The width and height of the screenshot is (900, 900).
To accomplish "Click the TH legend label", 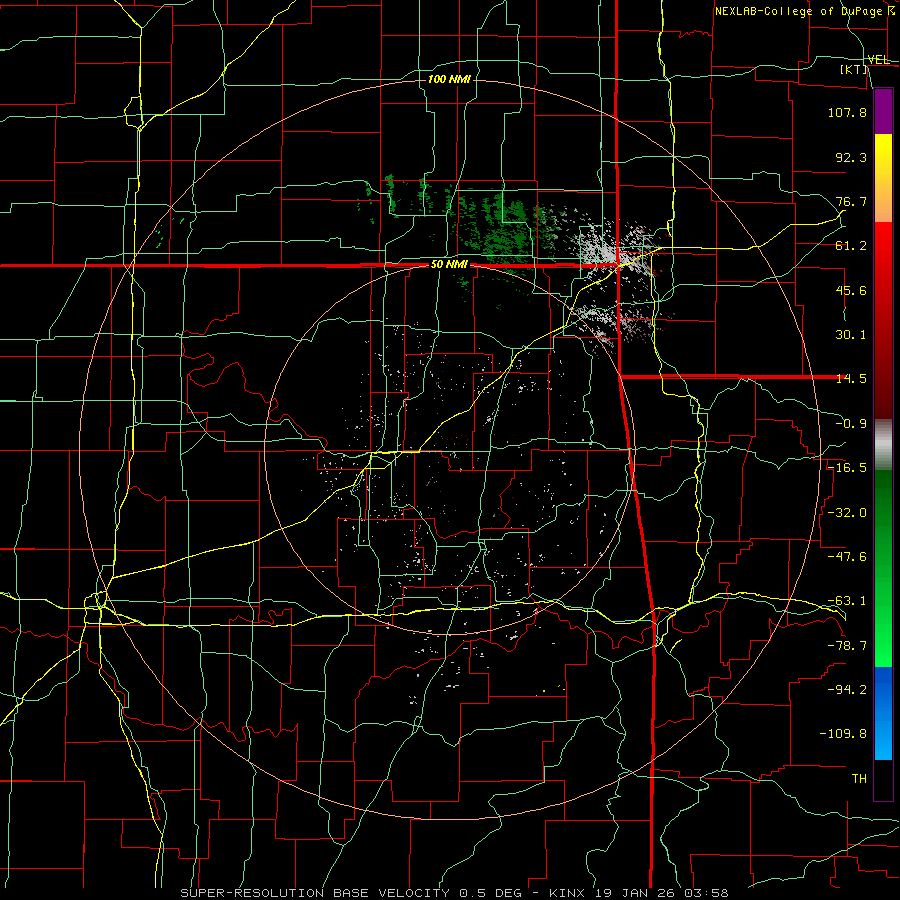I will tap(859, 779).
